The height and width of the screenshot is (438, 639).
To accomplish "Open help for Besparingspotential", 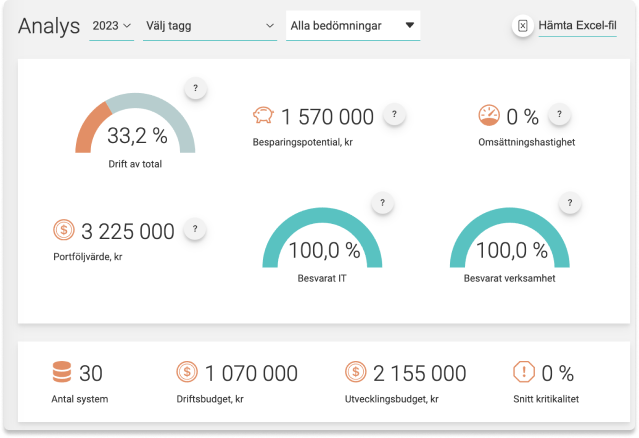I will [x=394, y=115].
